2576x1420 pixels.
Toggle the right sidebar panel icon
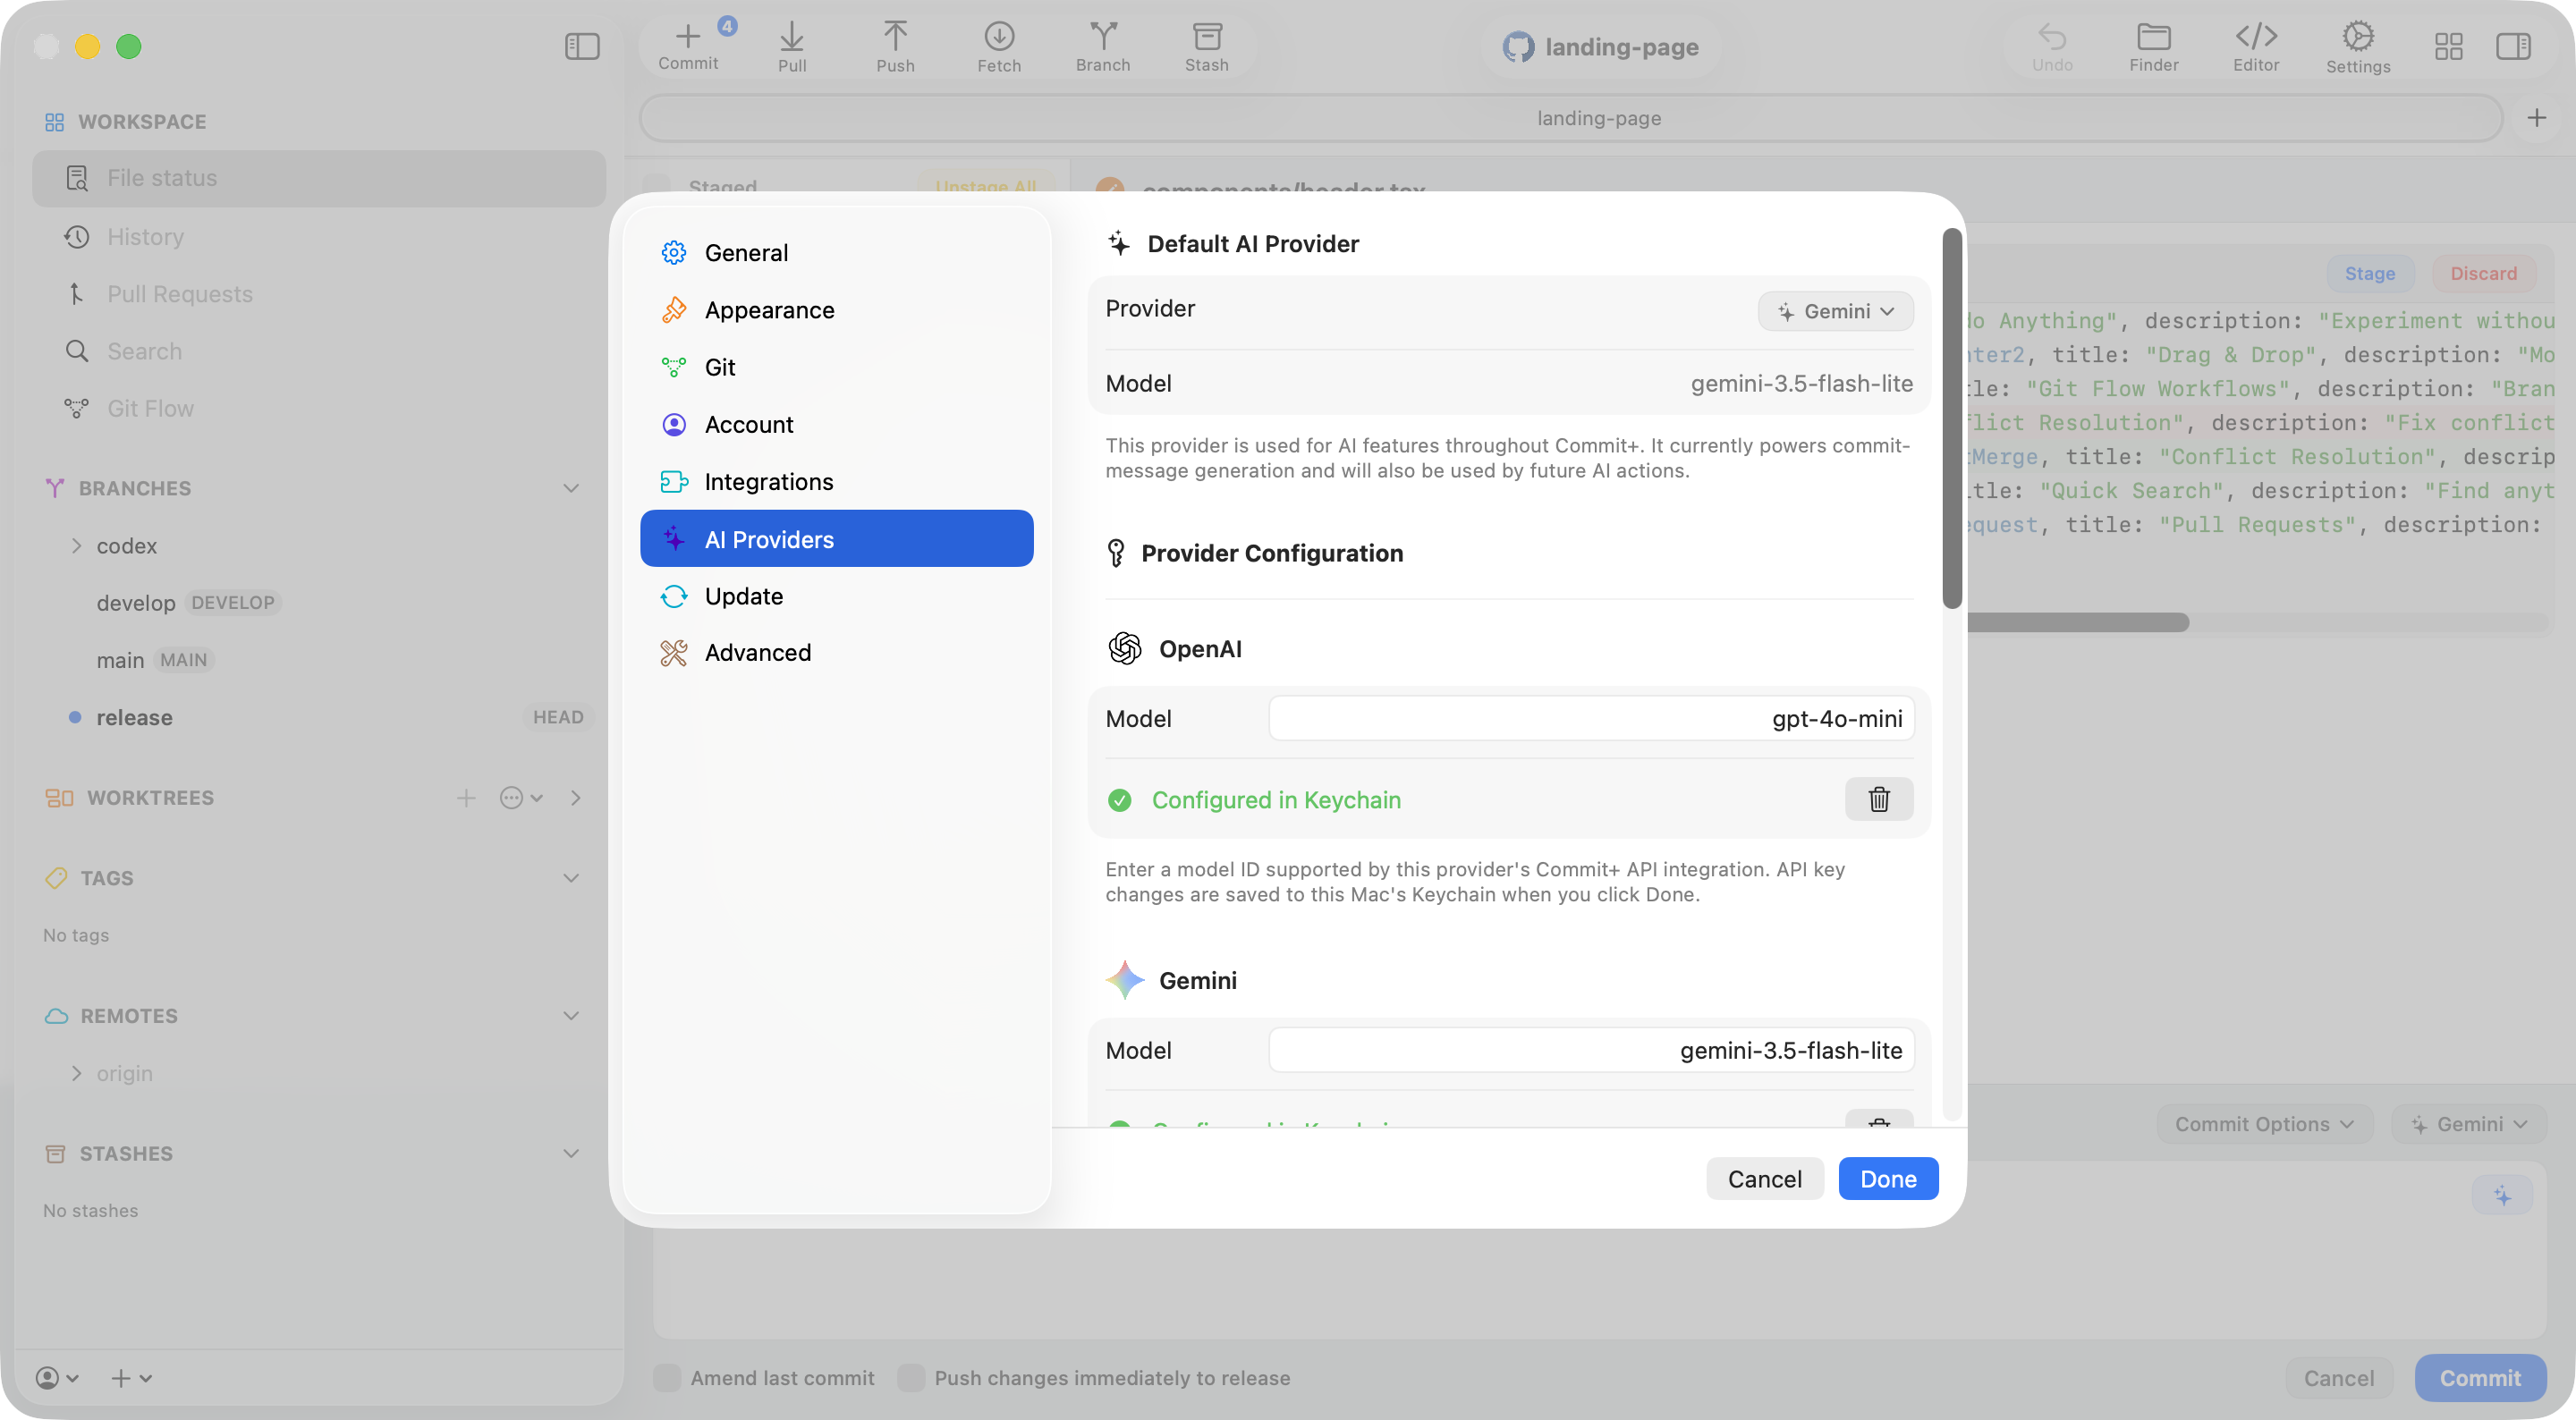2513,46
